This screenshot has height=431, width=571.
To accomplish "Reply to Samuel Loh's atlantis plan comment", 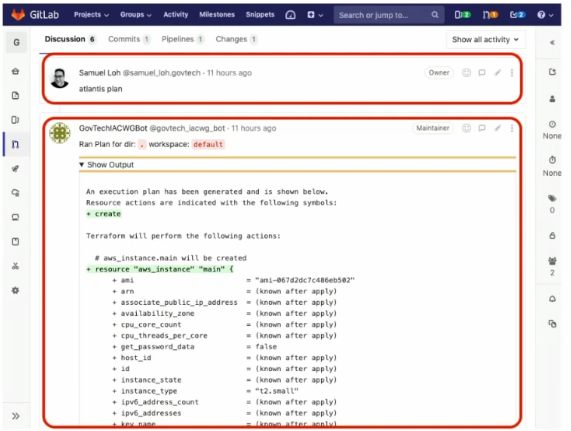I will click(482, 73).
